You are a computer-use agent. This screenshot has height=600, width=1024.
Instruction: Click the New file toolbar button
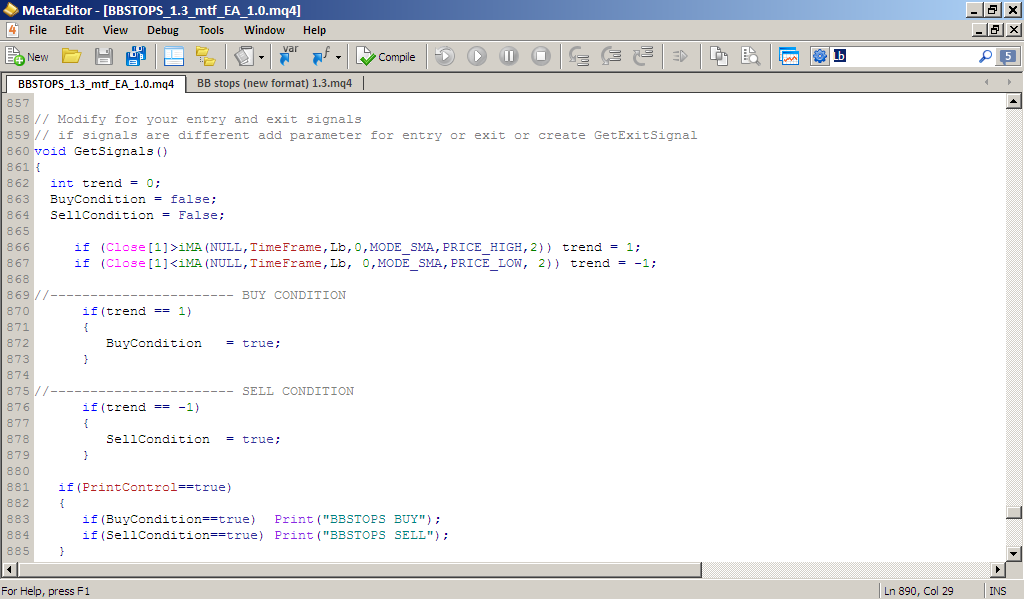point(27,57)
